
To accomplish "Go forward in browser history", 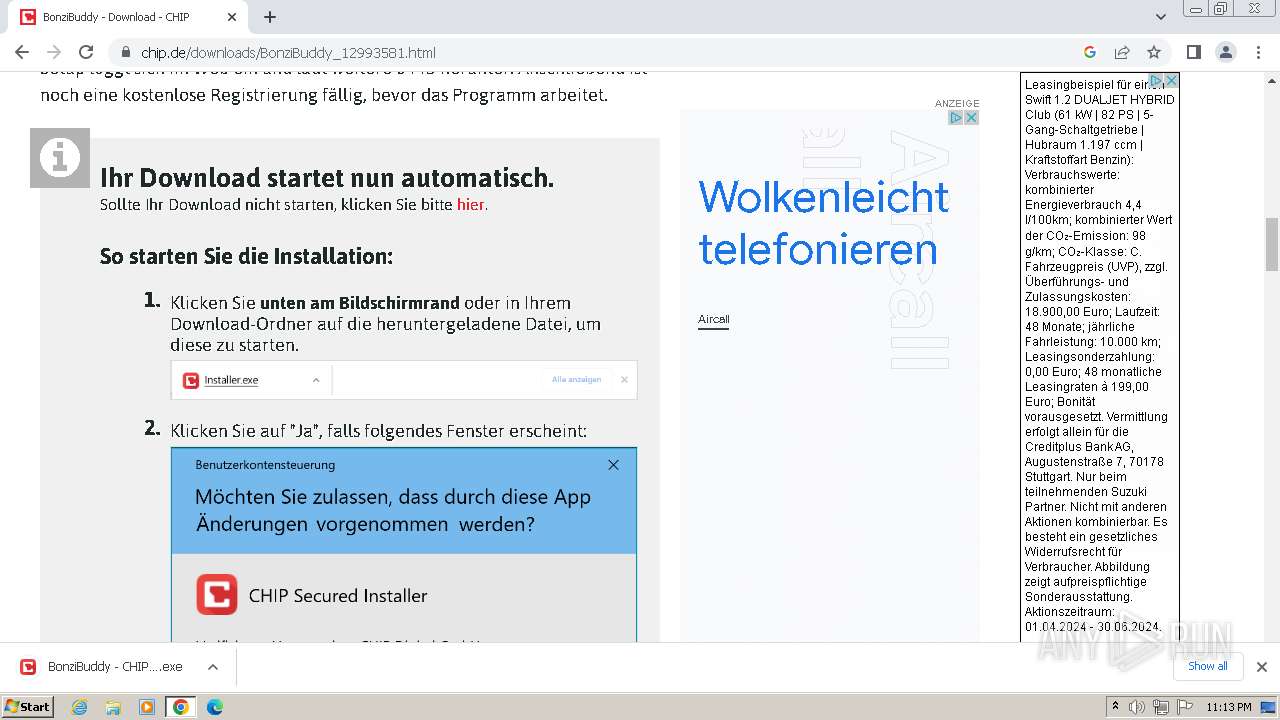I will coord(54,52).
